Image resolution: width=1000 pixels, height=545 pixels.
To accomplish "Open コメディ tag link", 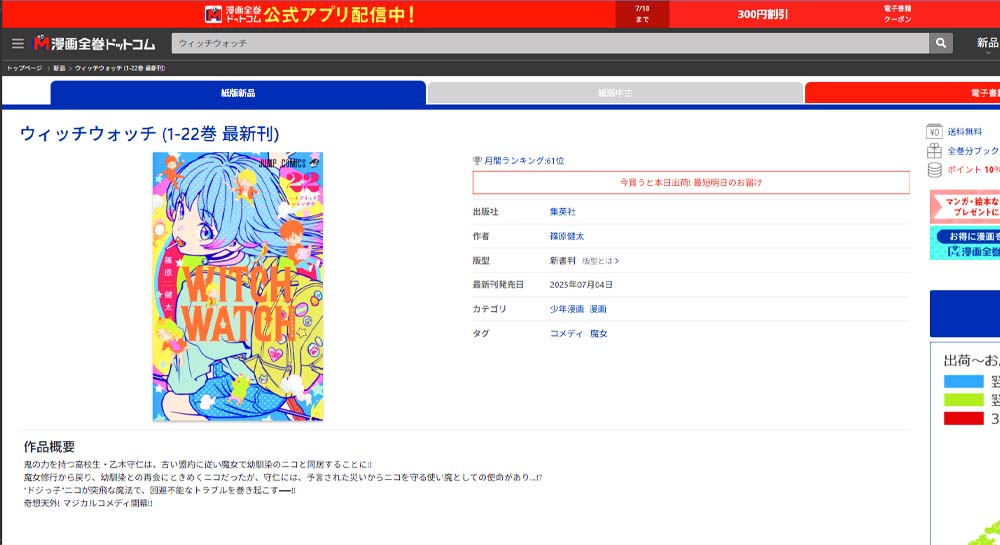I will point(566,333).
